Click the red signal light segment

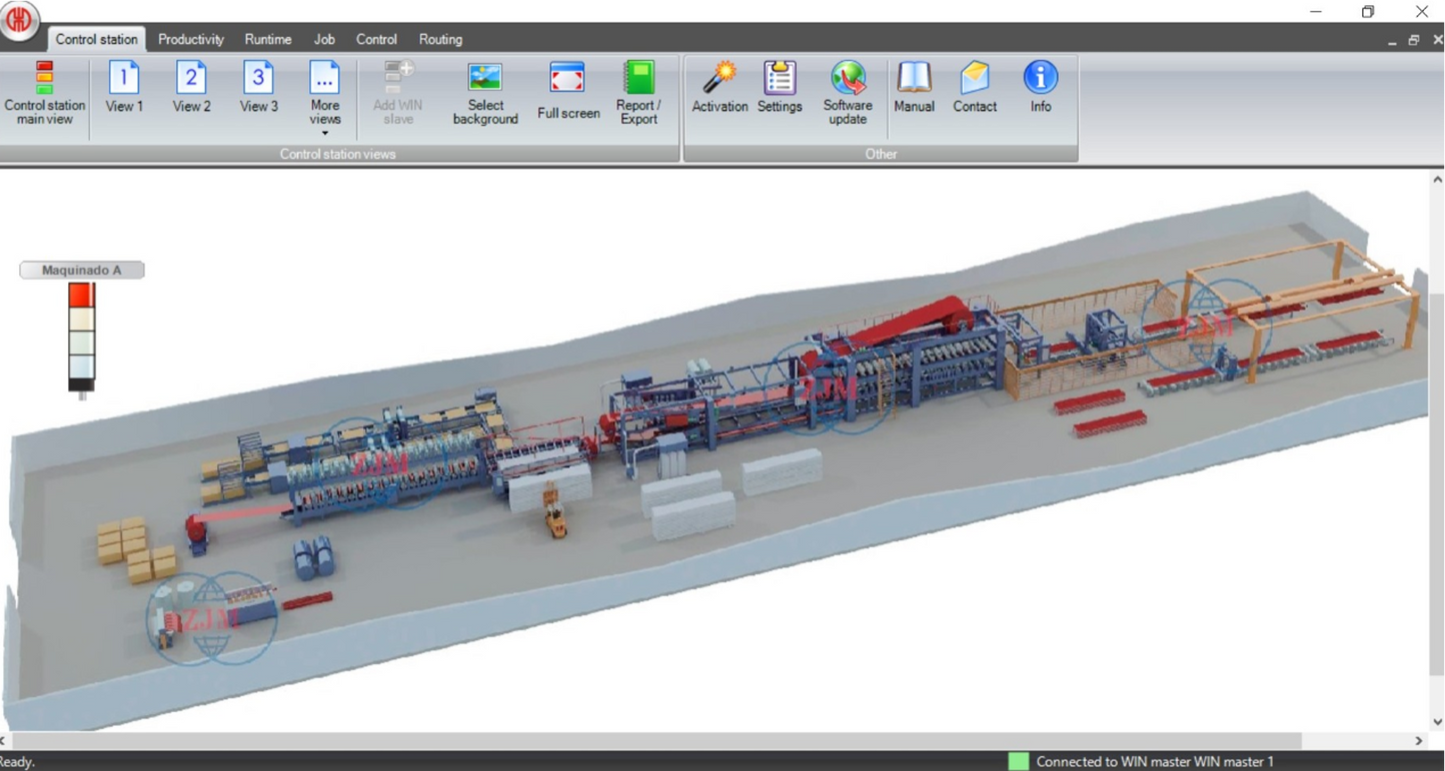tap(81, 295)
